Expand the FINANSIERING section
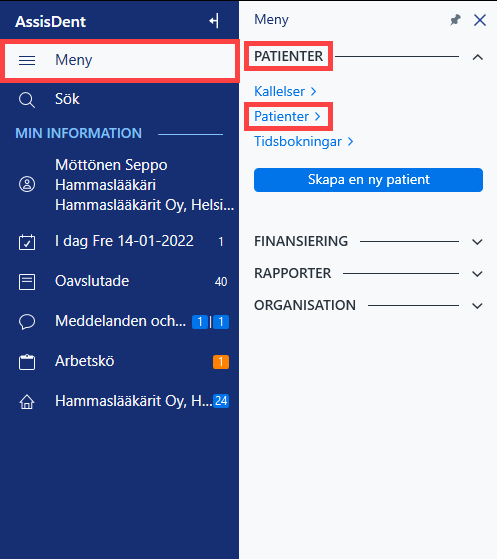Image resolution: width=497 pixels, height=559 pixels. (x=477, y=242)
